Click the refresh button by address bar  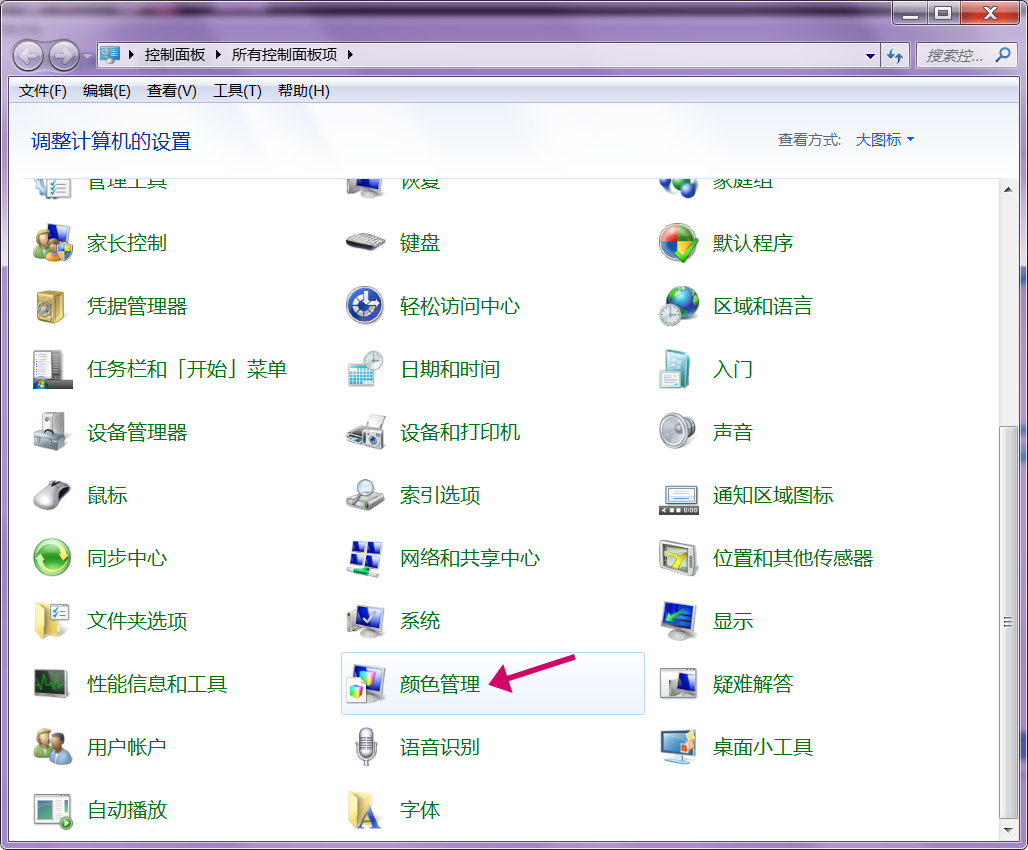tap(895, 56)
